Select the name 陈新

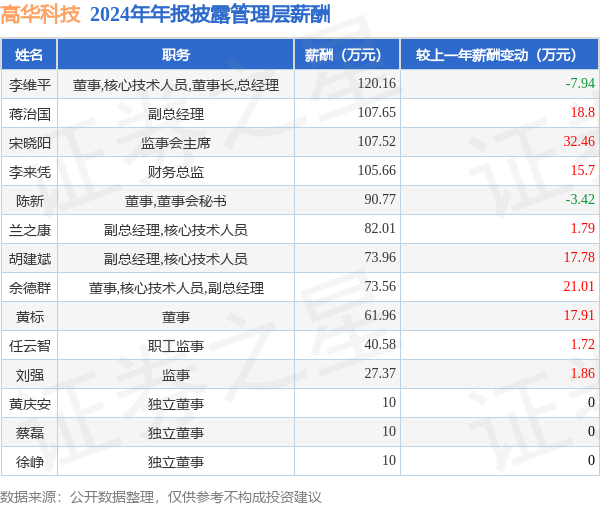point(30,201)
